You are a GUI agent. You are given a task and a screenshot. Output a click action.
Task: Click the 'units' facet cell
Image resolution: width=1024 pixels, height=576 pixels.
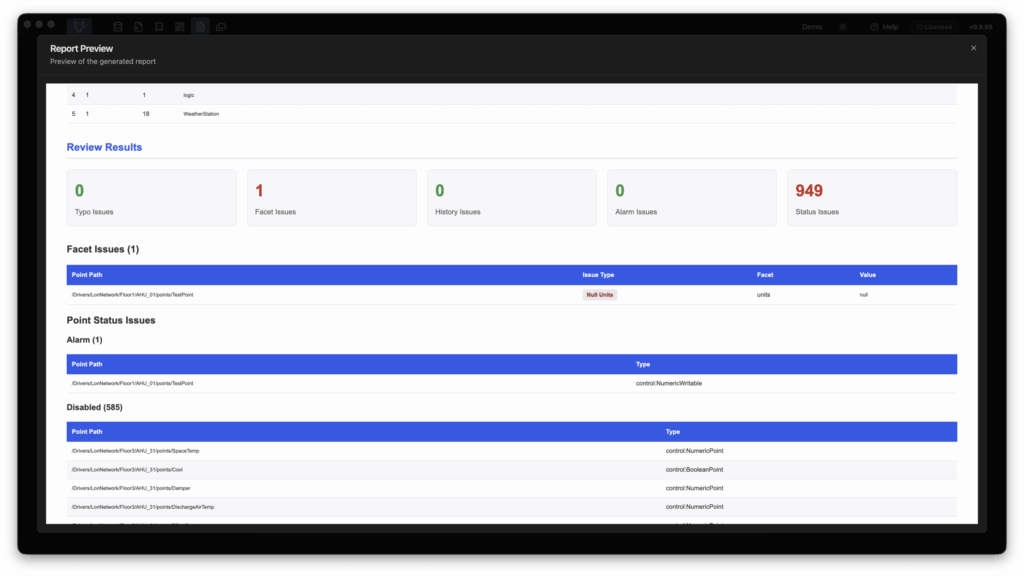coord(763,295)
